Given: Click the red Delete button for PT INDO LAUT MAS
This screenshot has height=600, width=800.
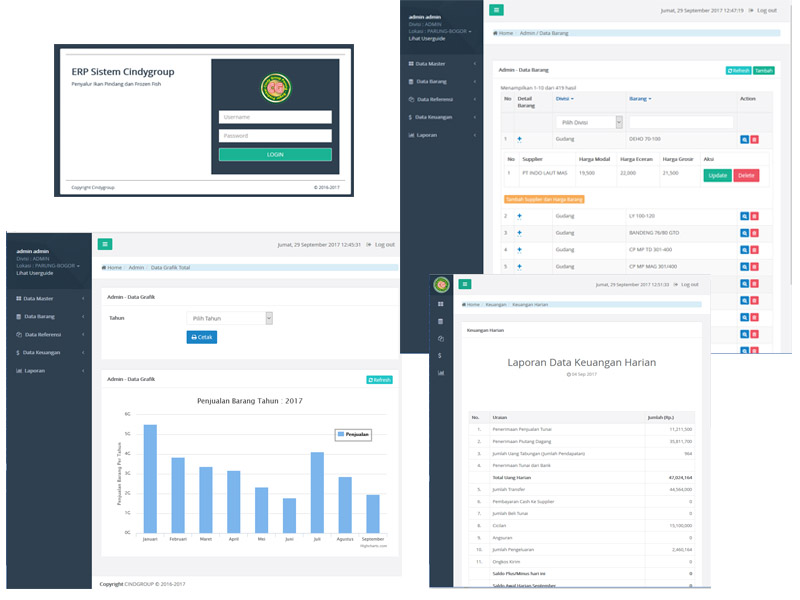Looking at the screenshot, I should point(746,175).
